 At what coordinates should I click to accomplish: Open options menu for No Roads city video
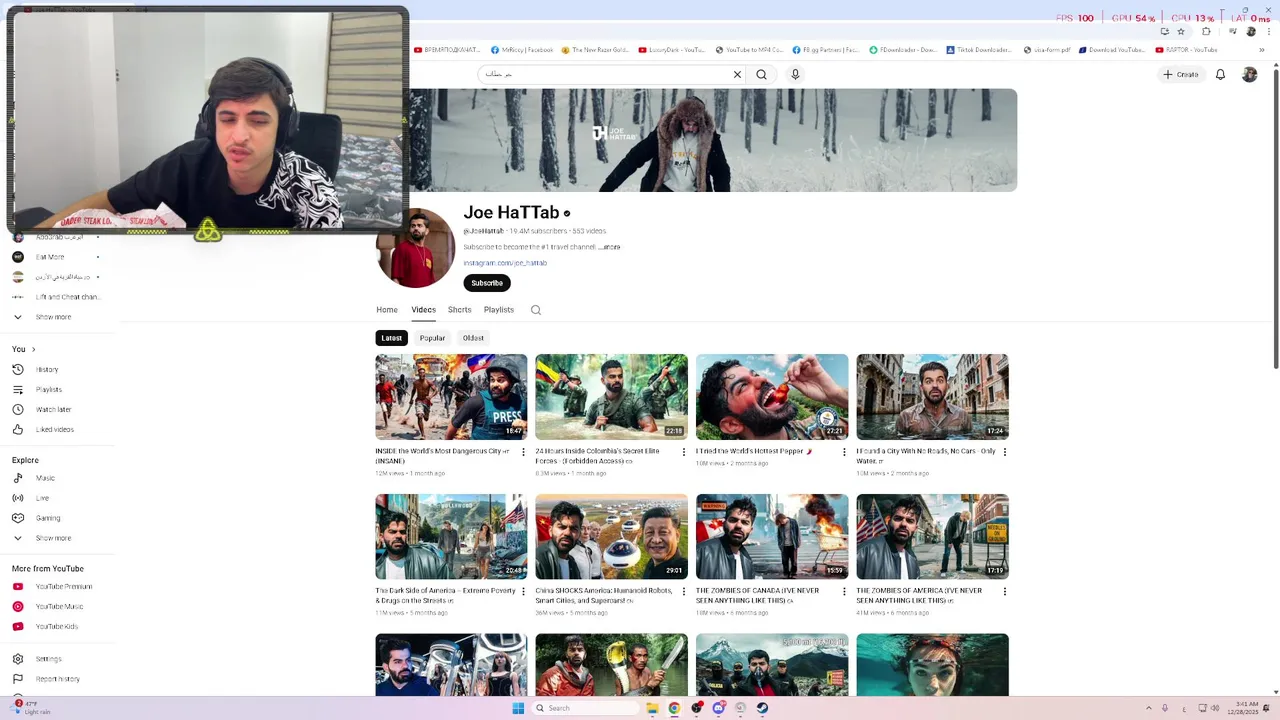(1004, 452)
